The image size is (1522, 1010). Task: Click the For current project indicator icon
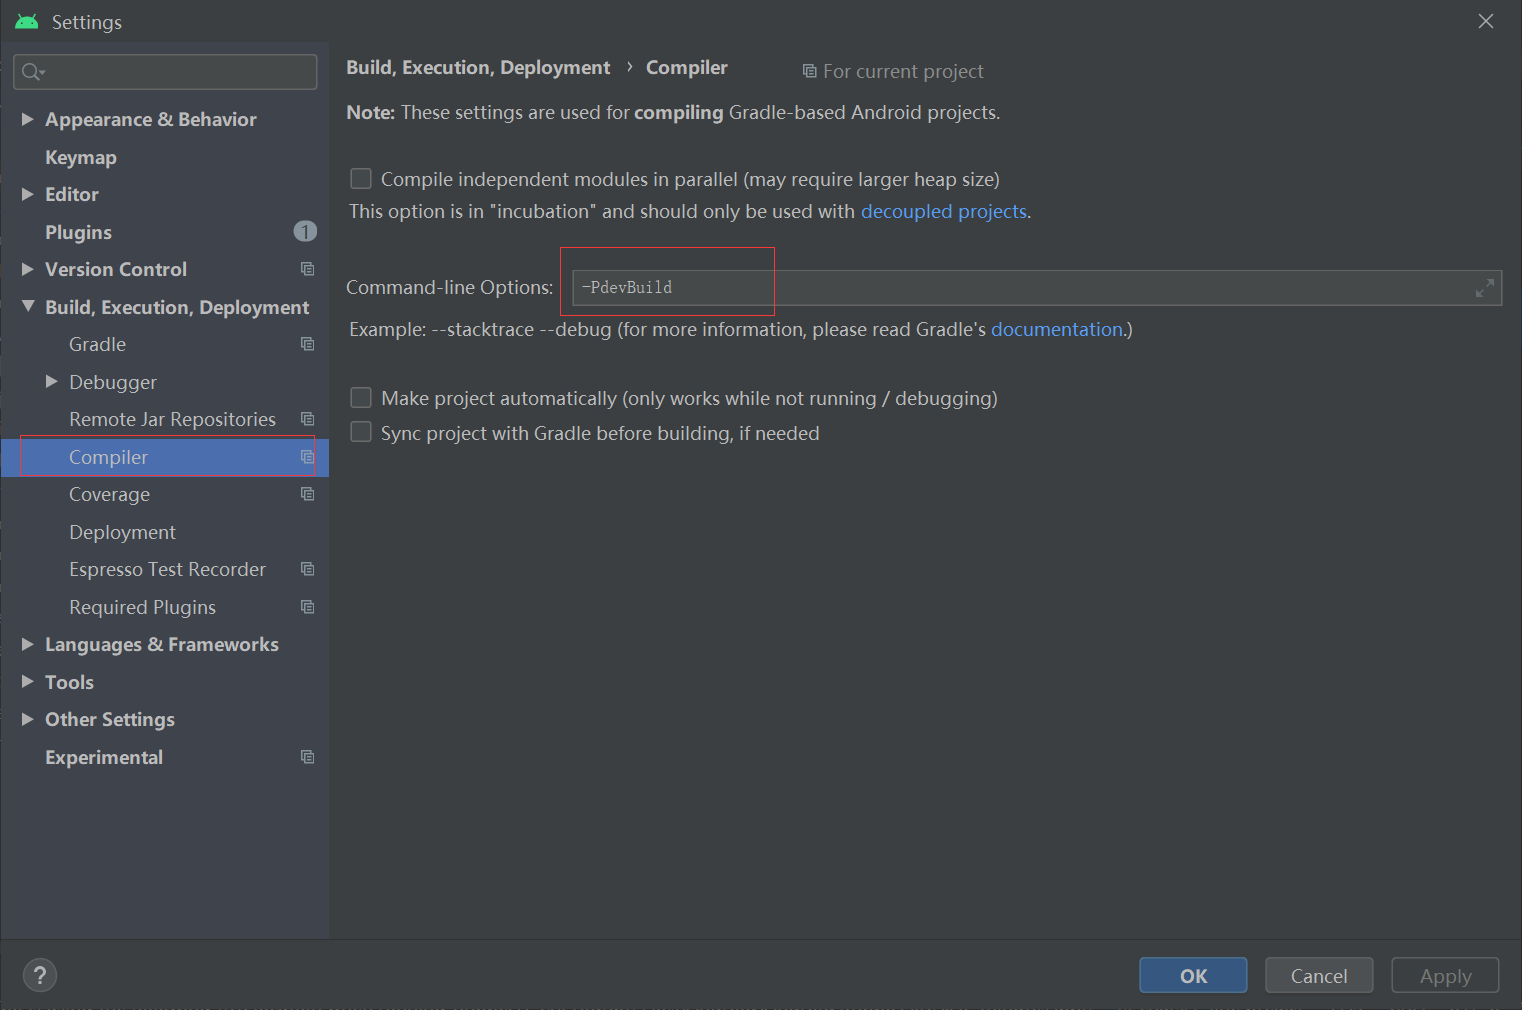[x=809, y=71]
